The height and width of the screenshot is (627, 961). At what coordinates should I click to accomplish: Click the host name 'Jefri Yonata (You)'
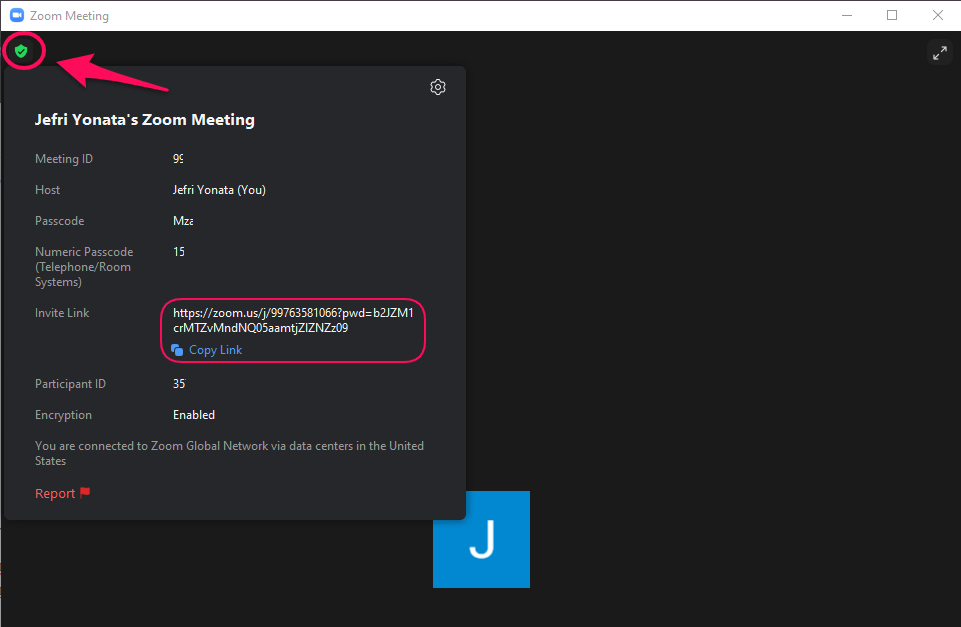(x=219, y=190)
